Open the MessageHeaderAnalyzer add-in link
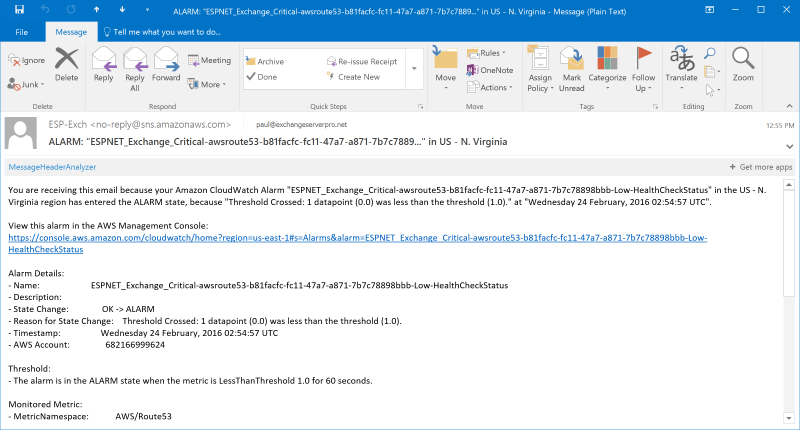 click(x=52, y=167)
